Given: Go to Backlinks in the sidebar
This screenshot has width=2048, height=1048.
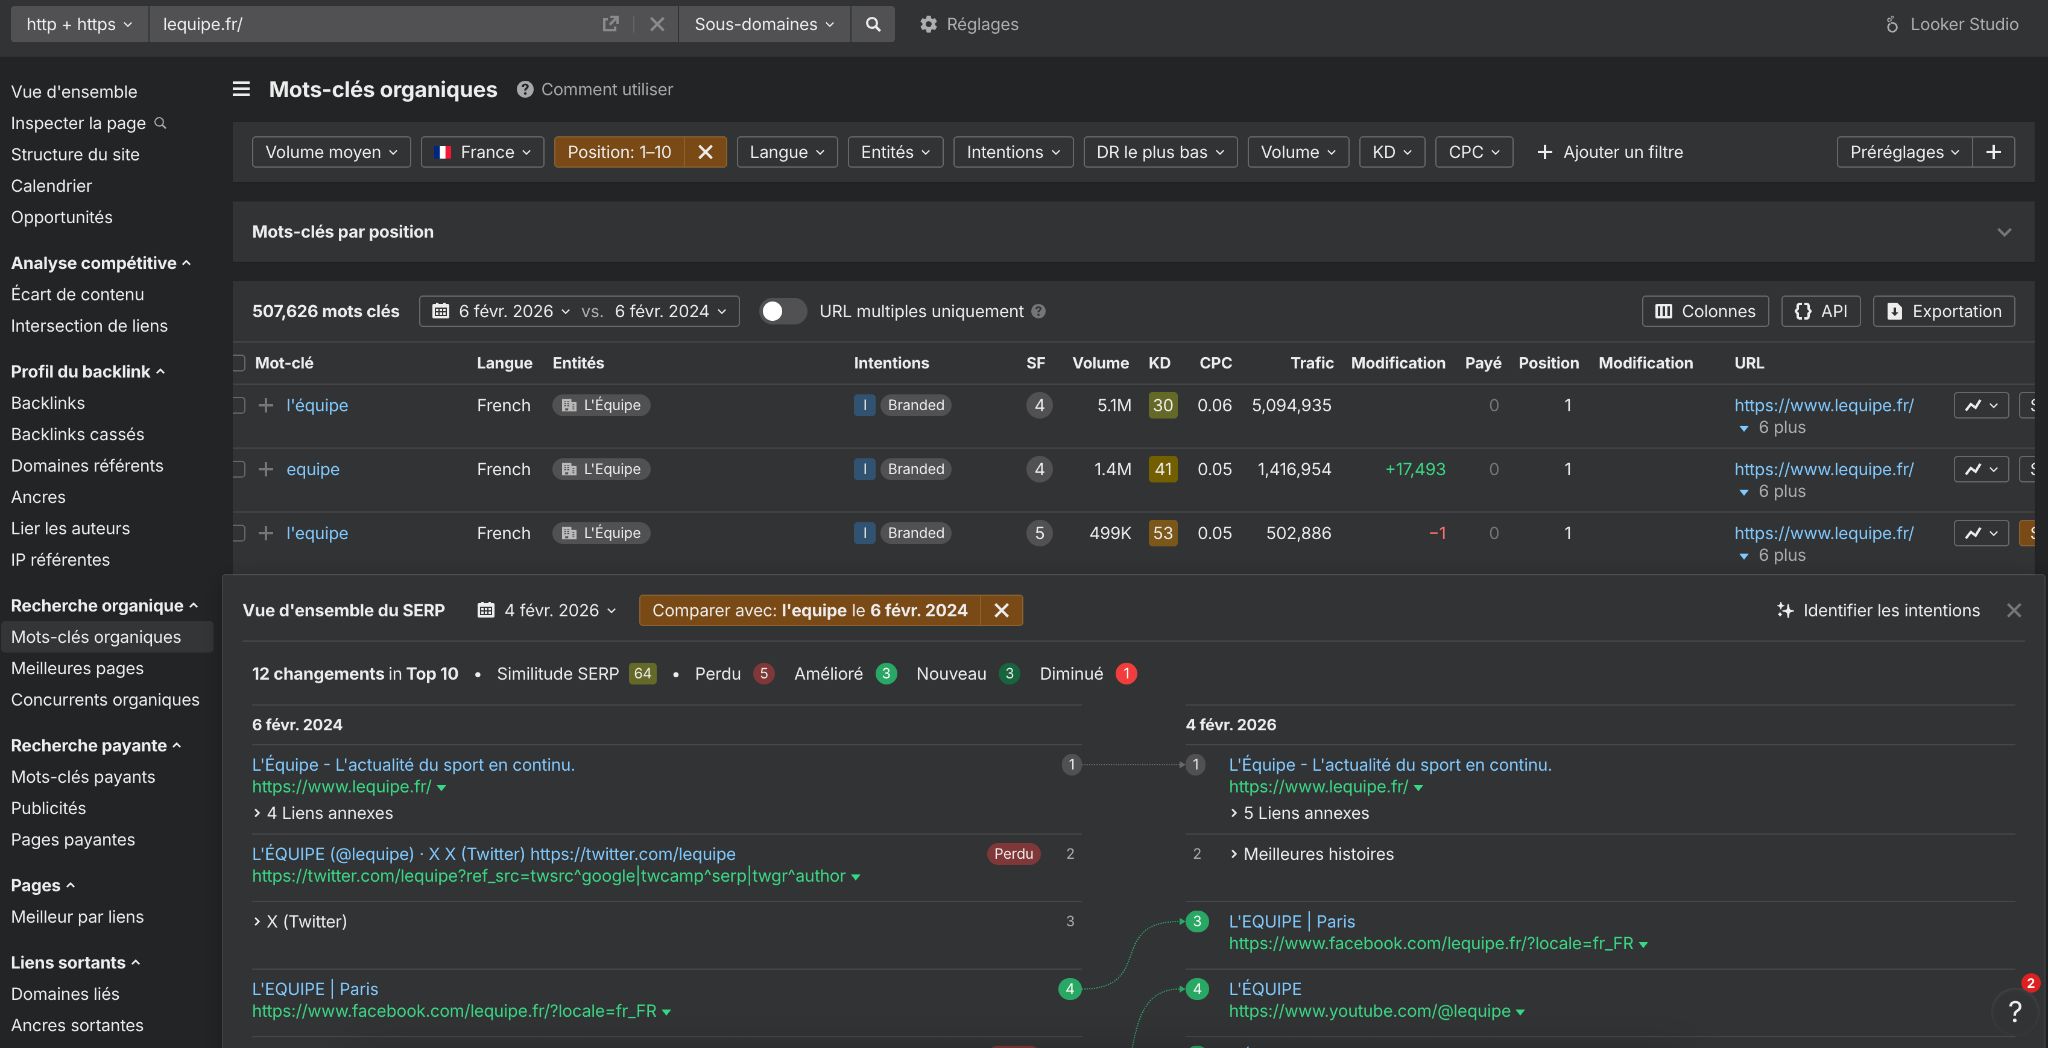Looking at the screenshot, I should [48, 403].
